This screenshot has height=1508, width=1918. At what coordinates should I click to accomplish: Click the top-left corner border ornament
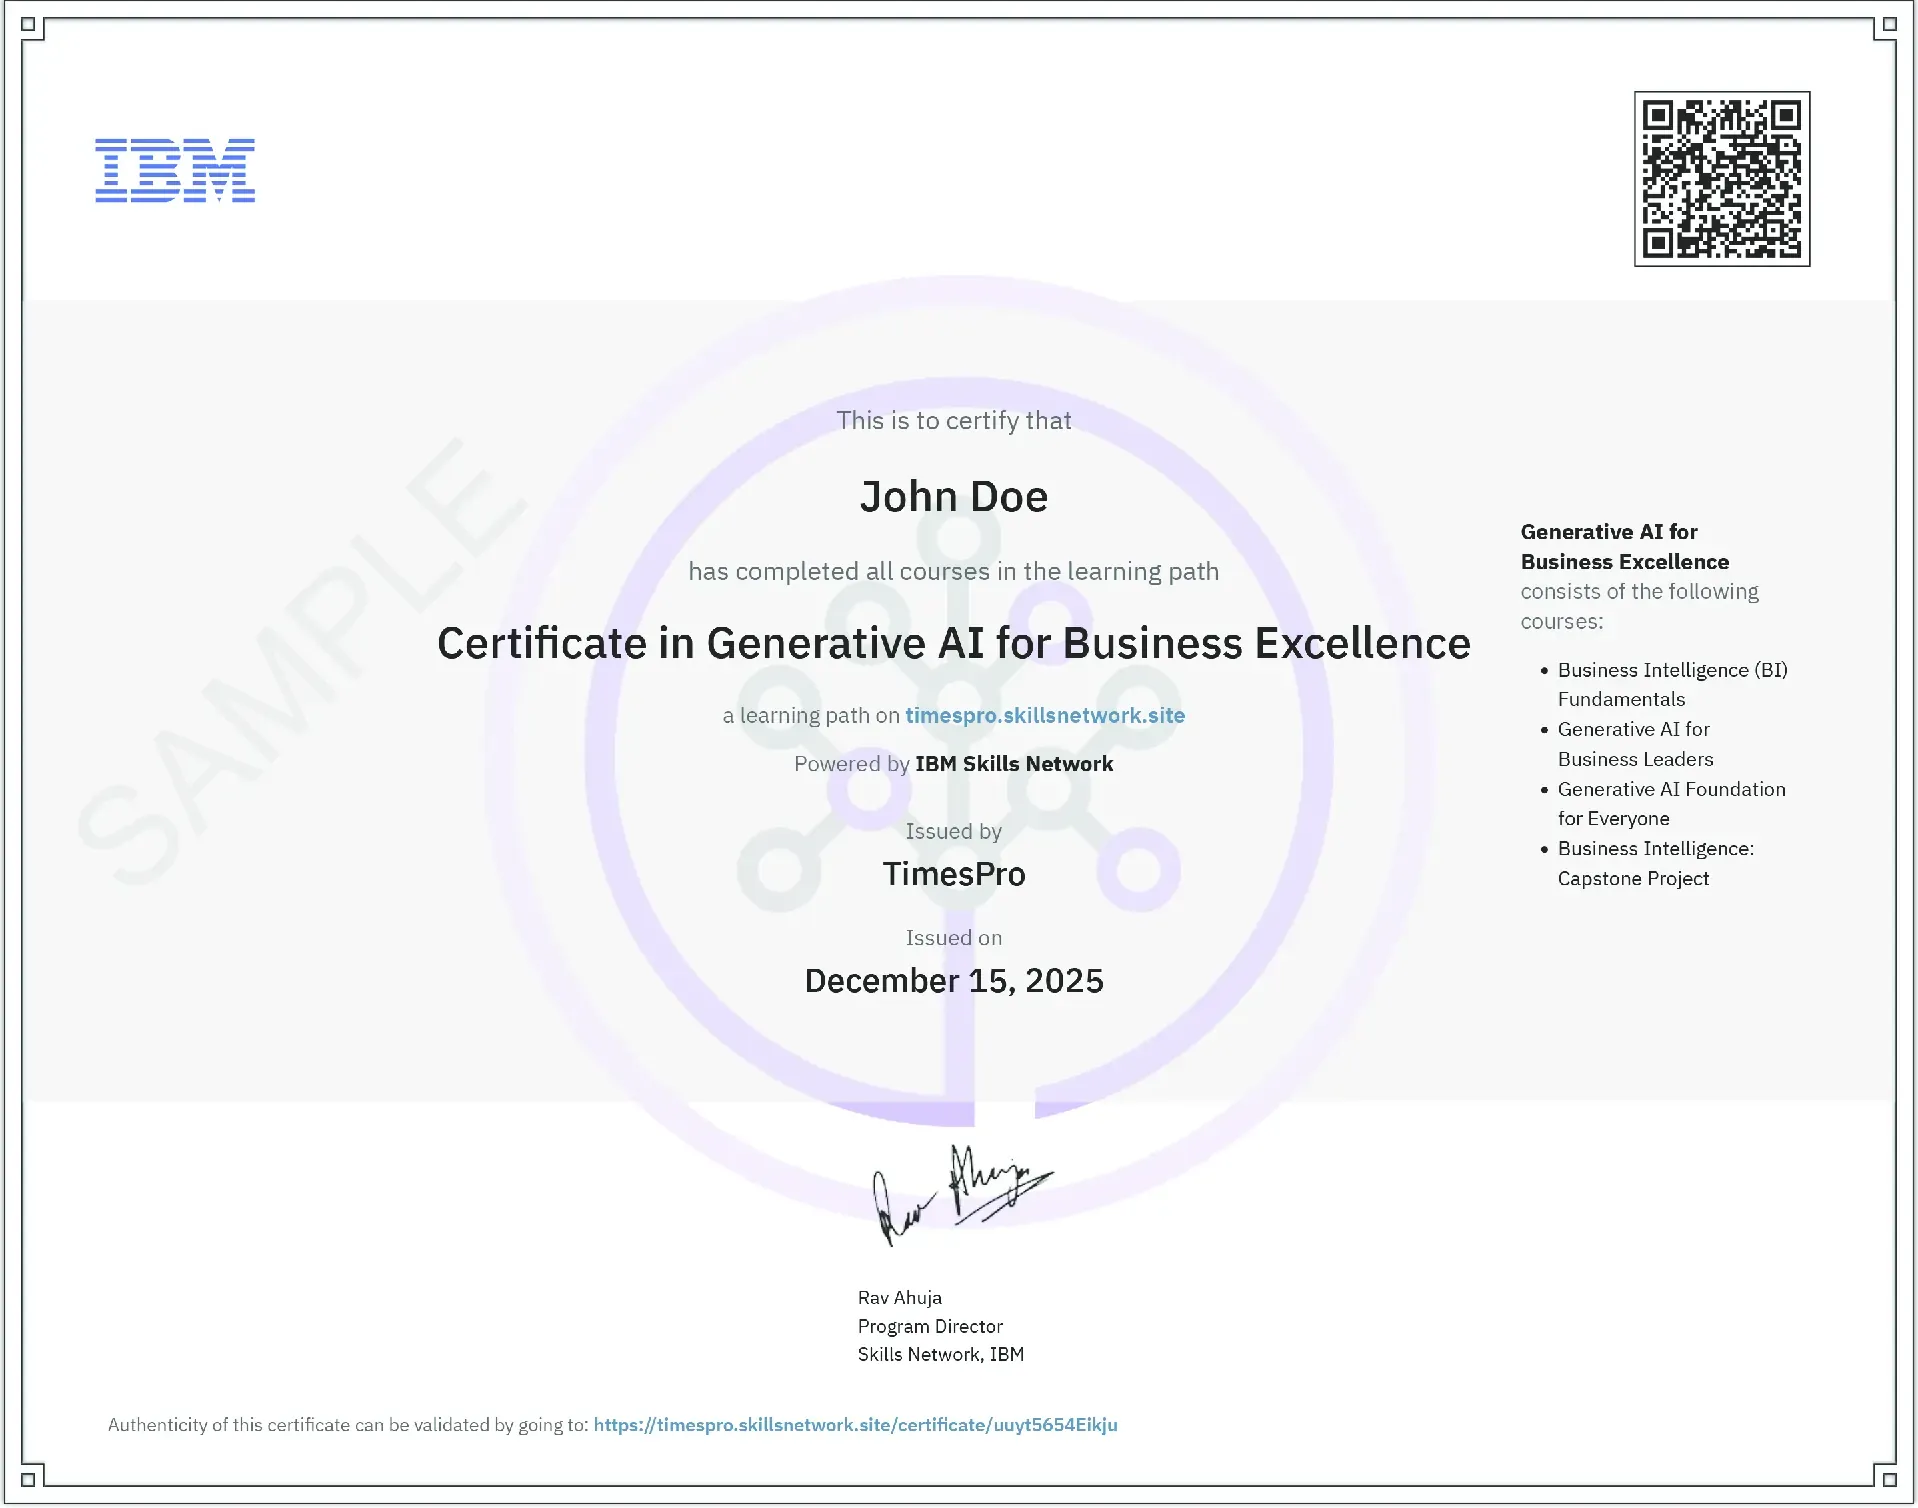(x=30, y=26)
